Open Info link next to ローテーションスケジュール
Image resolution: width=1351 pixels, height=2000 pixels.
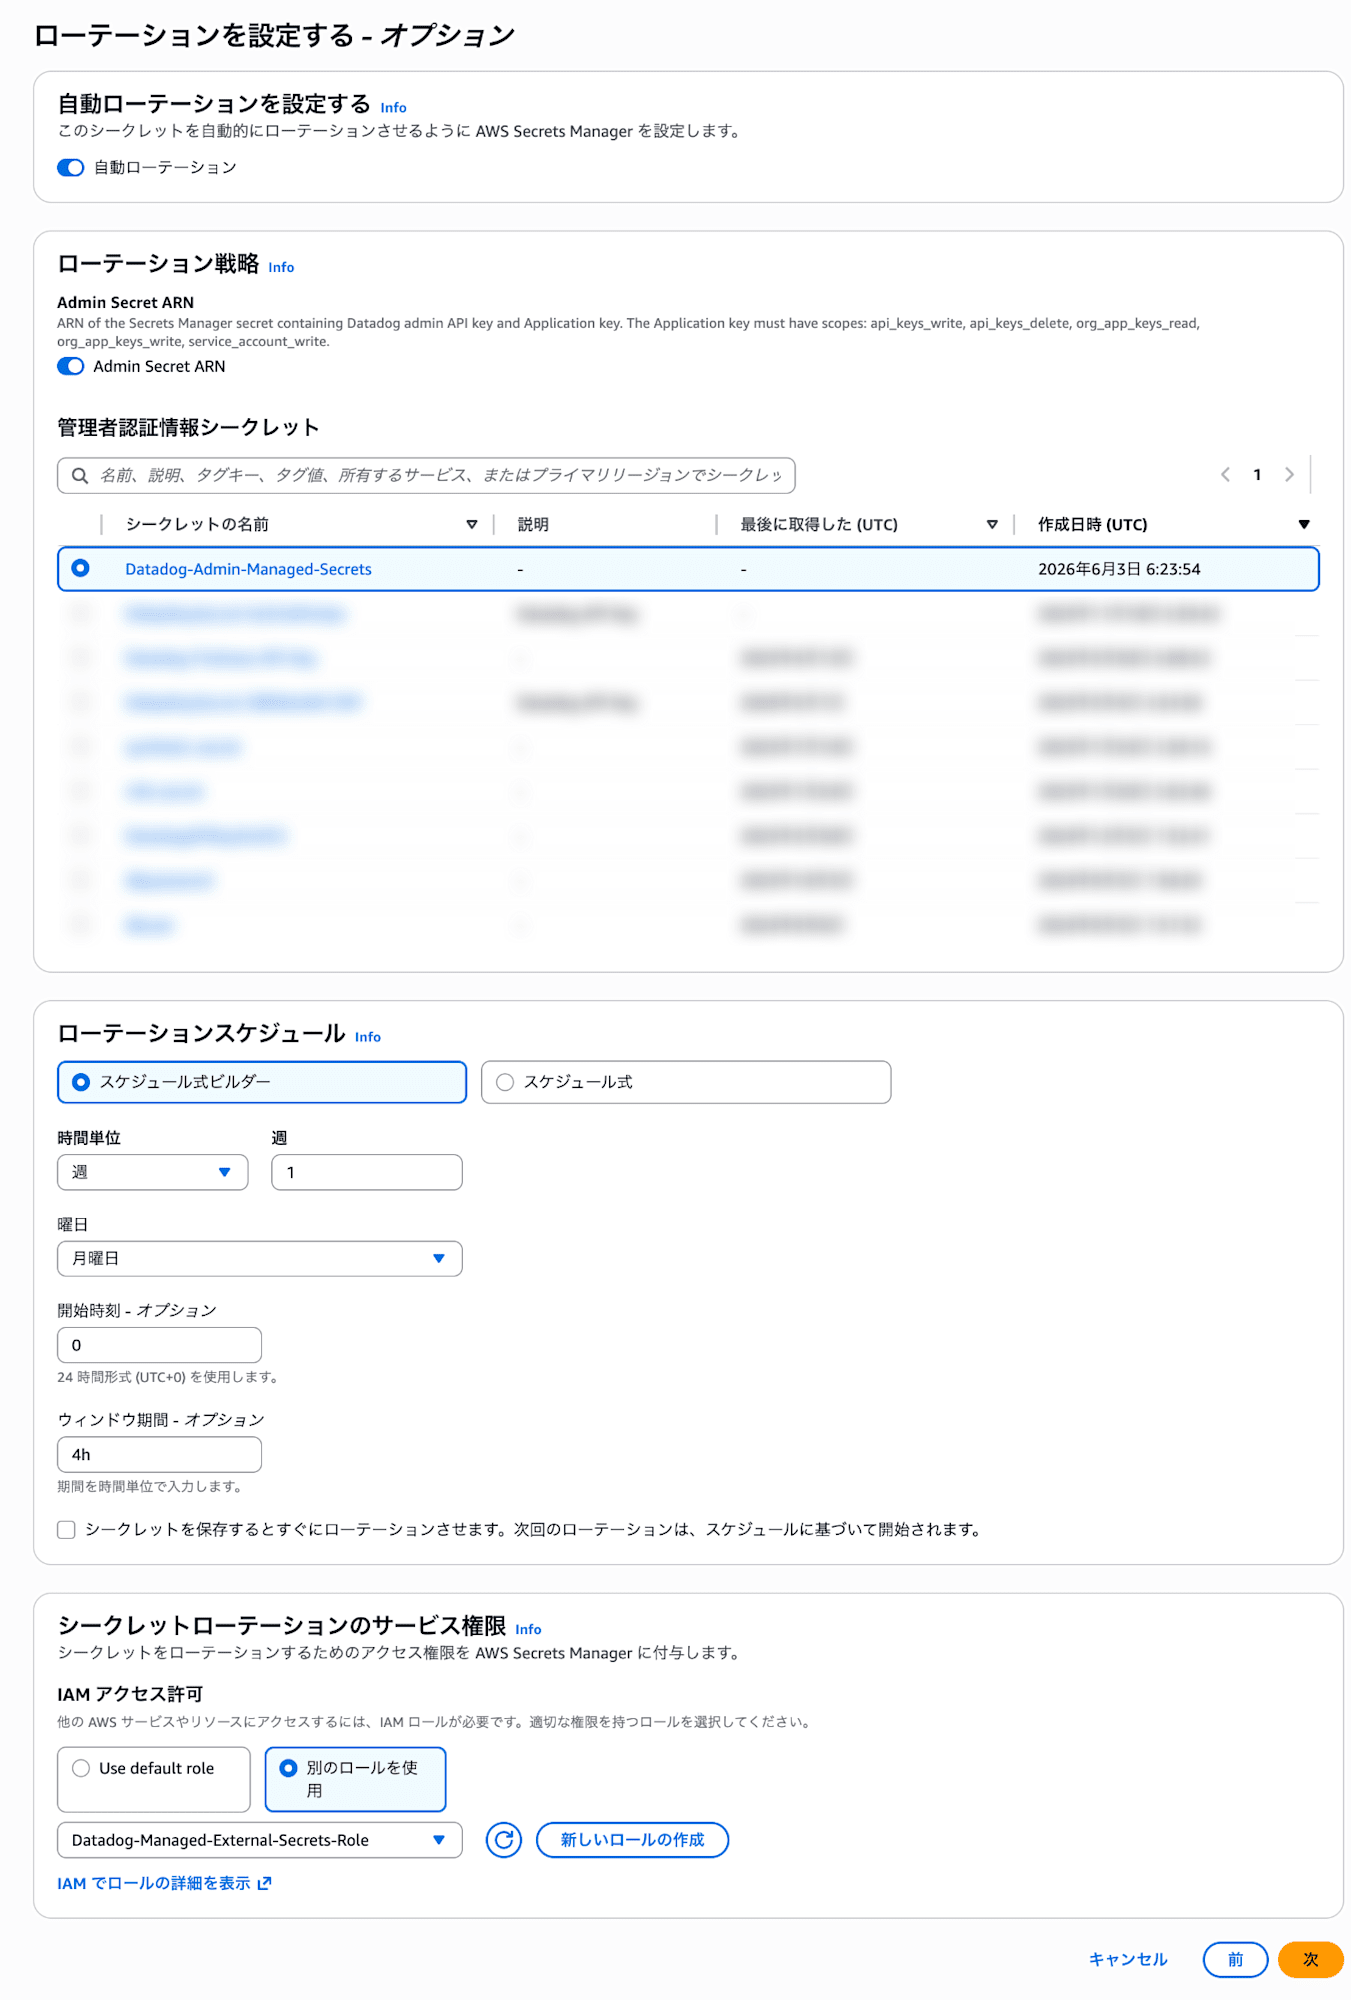[368, 1037]
